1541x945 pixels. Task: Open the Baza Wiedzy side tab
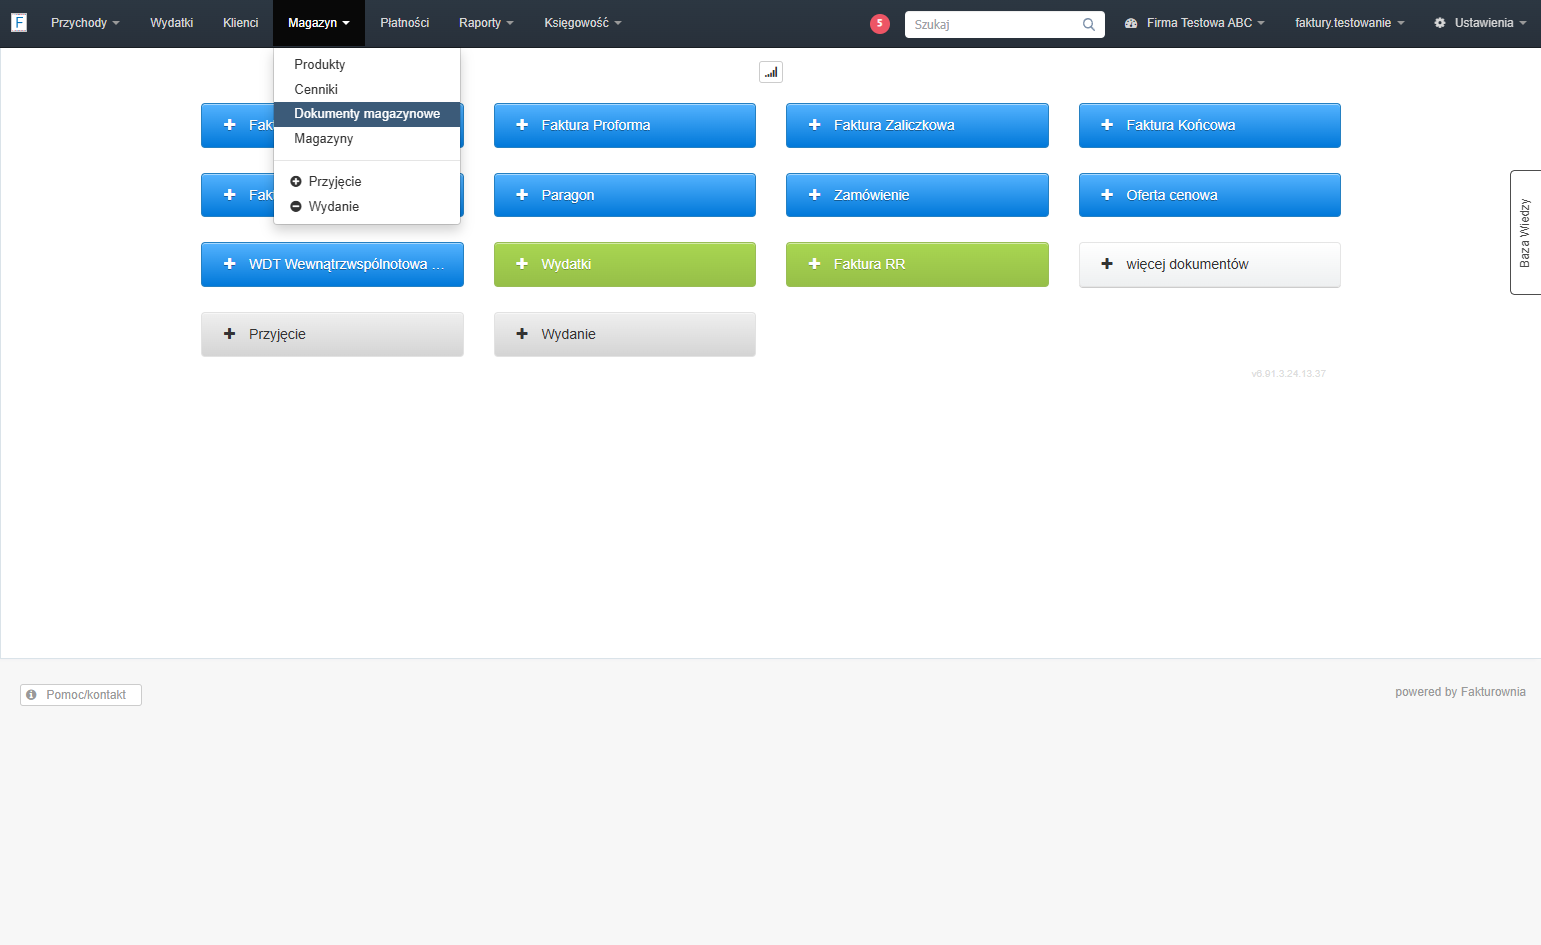[x=1525, y=232]
